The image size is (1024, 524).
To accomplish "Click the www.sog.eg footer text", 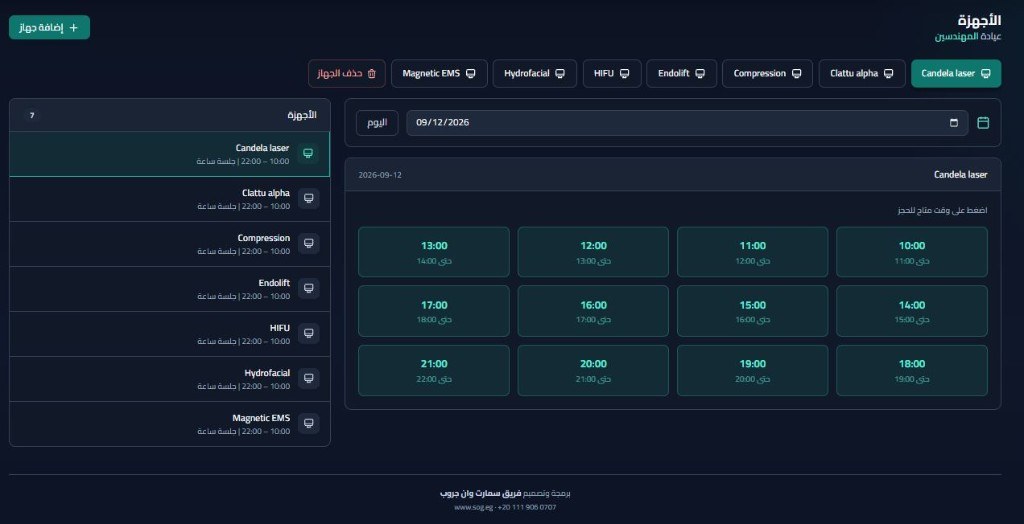I will [474, 507].
